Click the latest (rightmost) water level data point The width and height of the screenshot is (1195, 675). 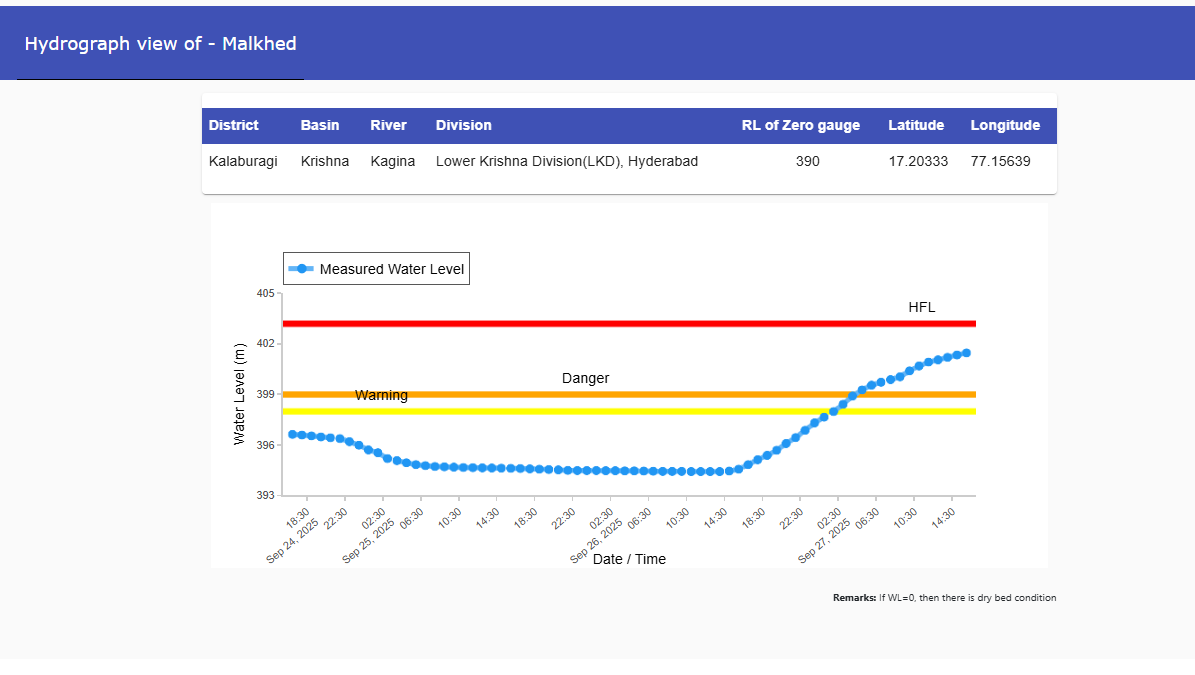point(966,353)
